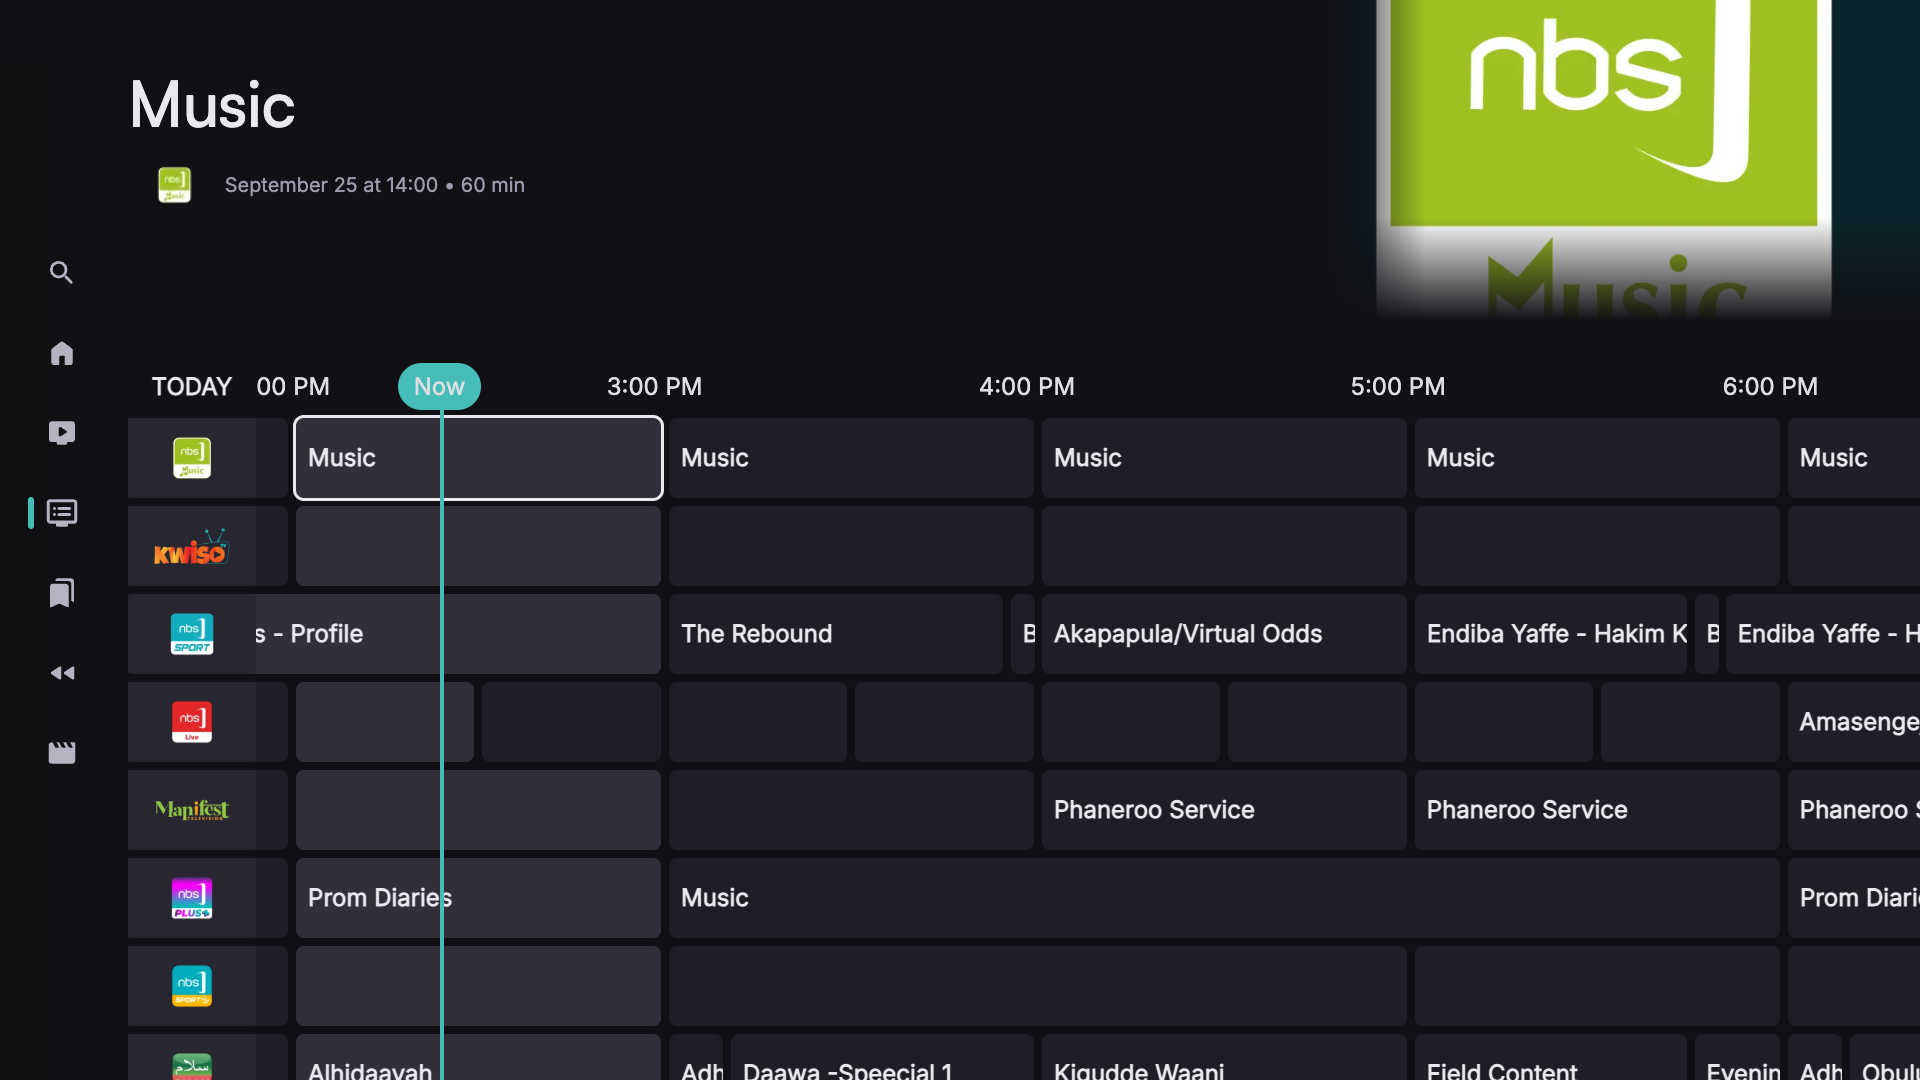This screenshot has width=1920, height=1080.
Task: Open Kigudde Waani programme
Action: pyautogui.click(x=1224, y=1058)
